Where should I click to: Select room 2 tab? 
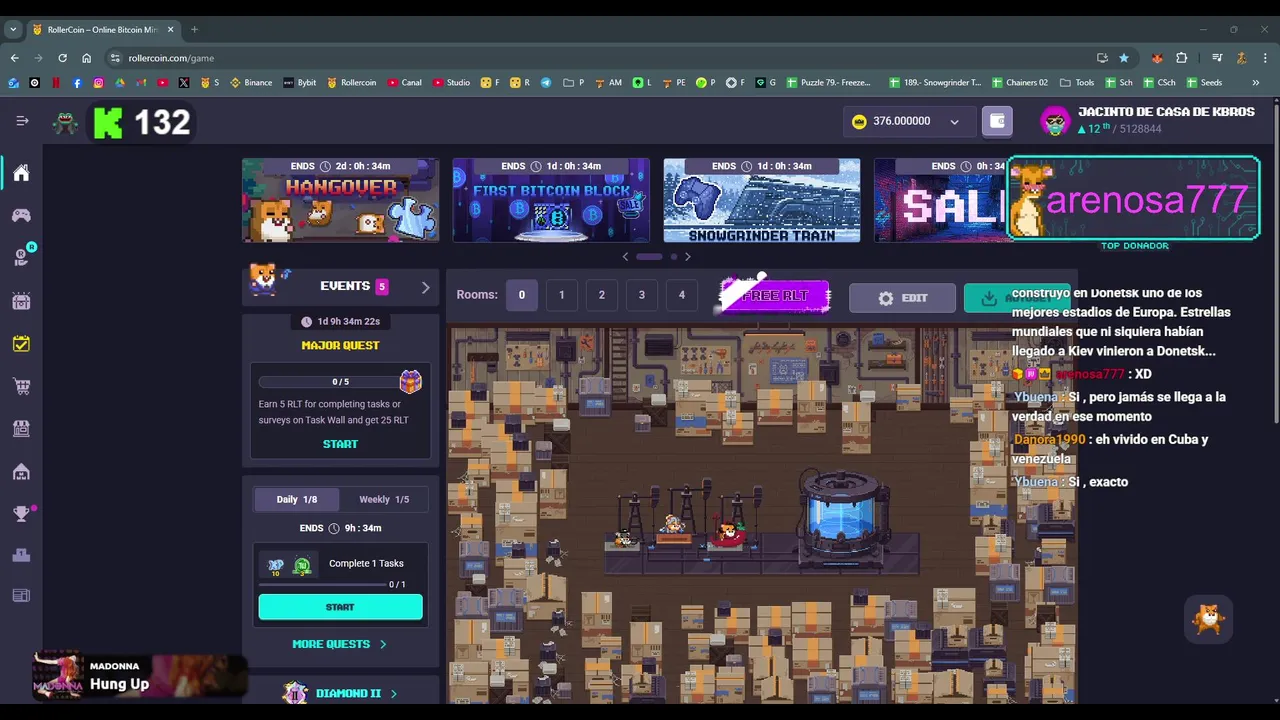click(601, 295)
